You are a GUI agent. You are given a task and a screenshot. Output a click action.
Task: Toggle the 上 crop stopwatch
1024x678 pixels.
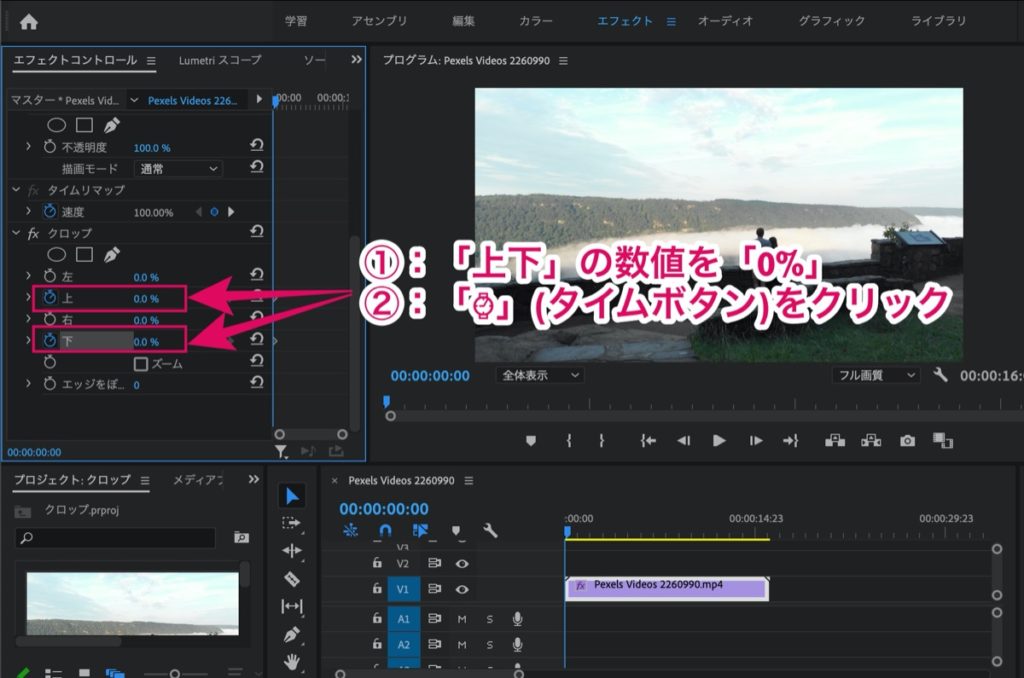click(x=50, y=298)
